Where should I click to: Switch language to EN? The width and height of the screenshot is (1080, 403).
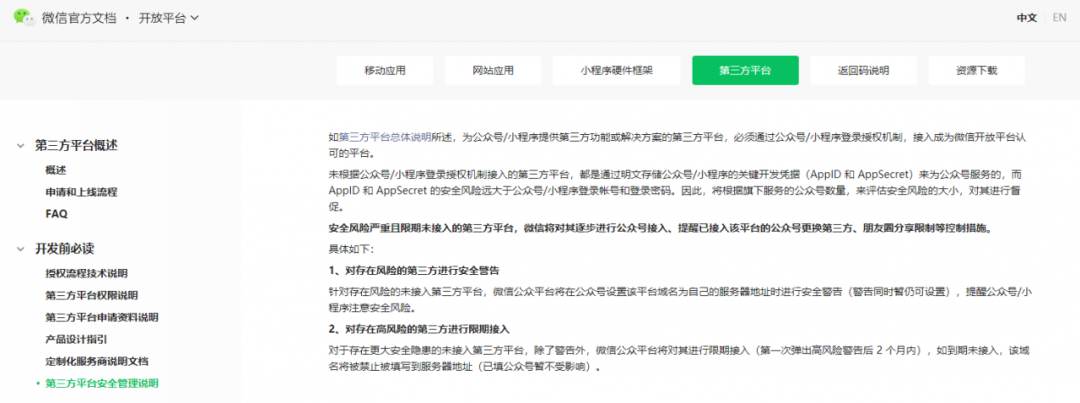pos(1059,18)
